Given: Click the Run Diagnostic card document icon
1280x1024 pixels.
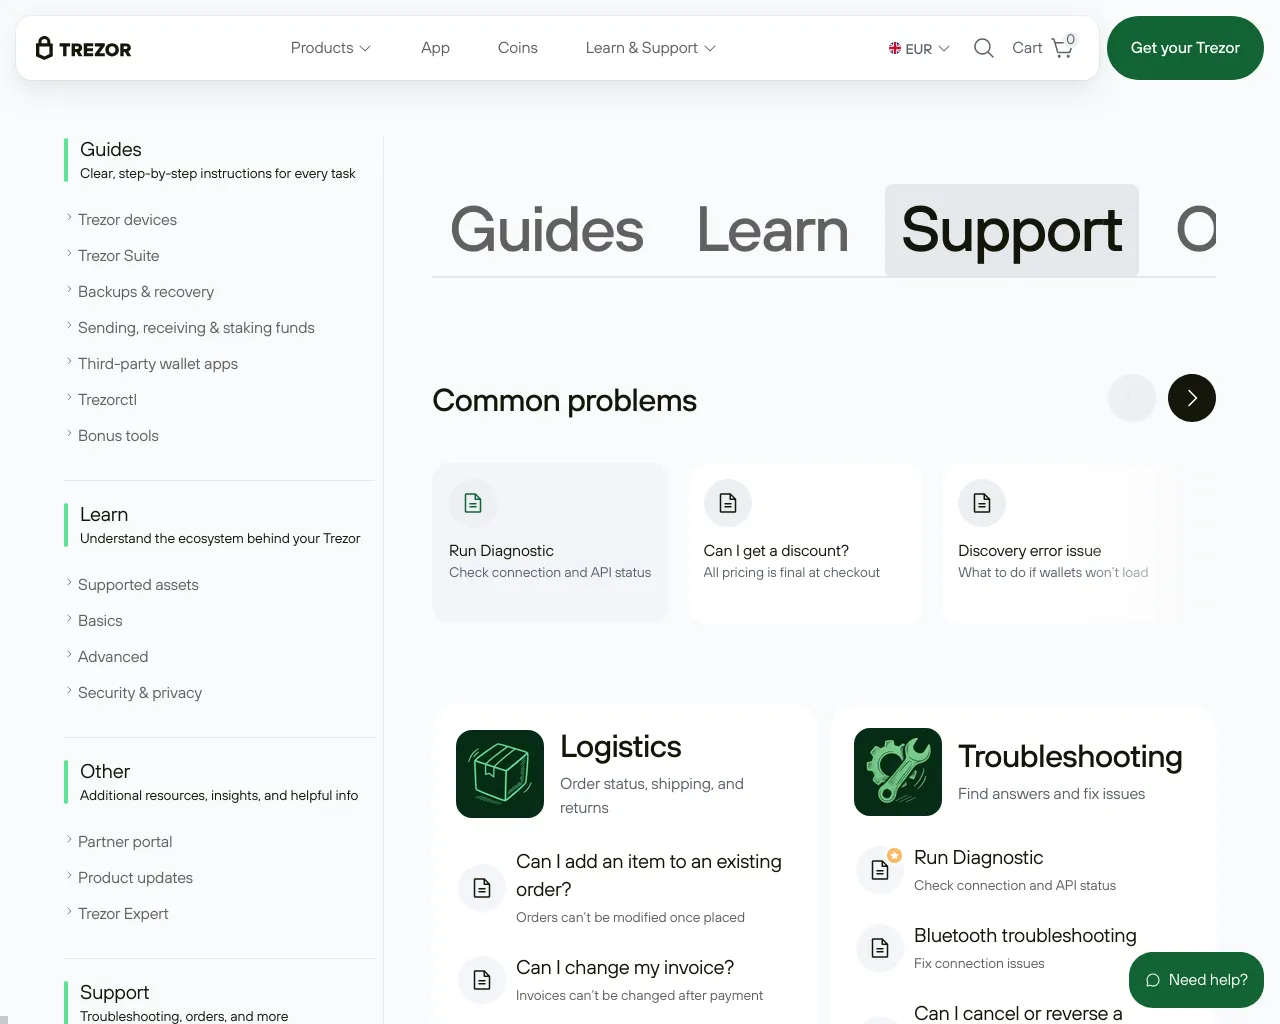Looking at the screenshot, I should click(x=473, y=503).
